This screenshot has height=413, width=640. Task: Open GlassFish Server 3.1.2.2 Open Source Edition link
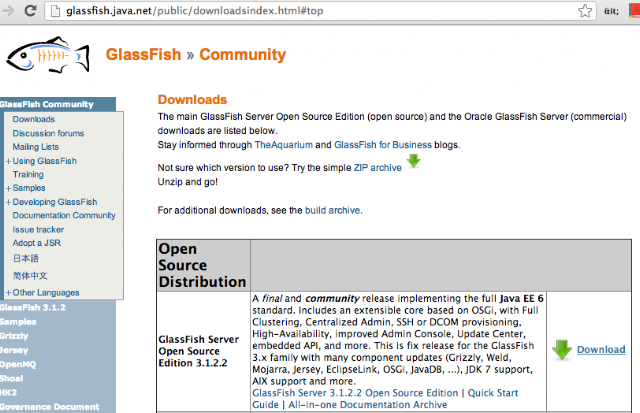[x=355, y=393]
